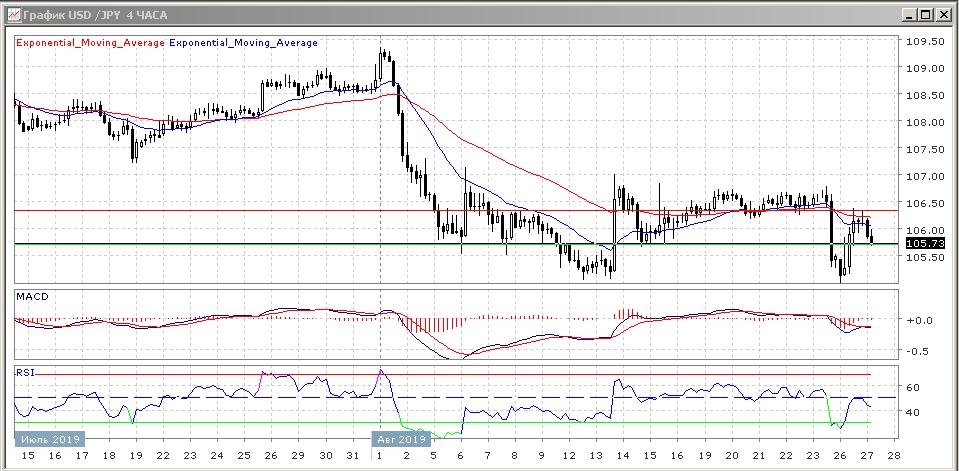The image size is (959, 471).
Task: Click the chart icon in the title bar
Action: click(x=11, y=14)
